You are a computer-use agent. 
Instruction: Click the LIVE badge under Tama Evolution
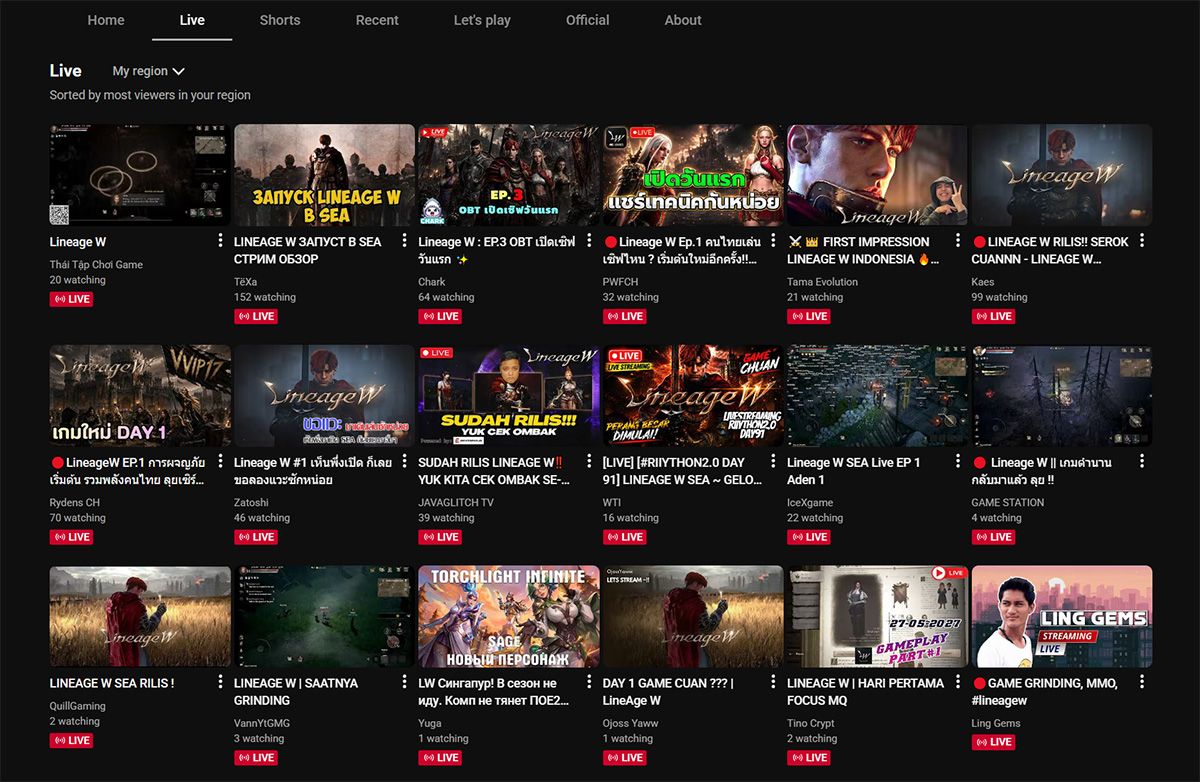pyautogui.click(x=808, y=316)
